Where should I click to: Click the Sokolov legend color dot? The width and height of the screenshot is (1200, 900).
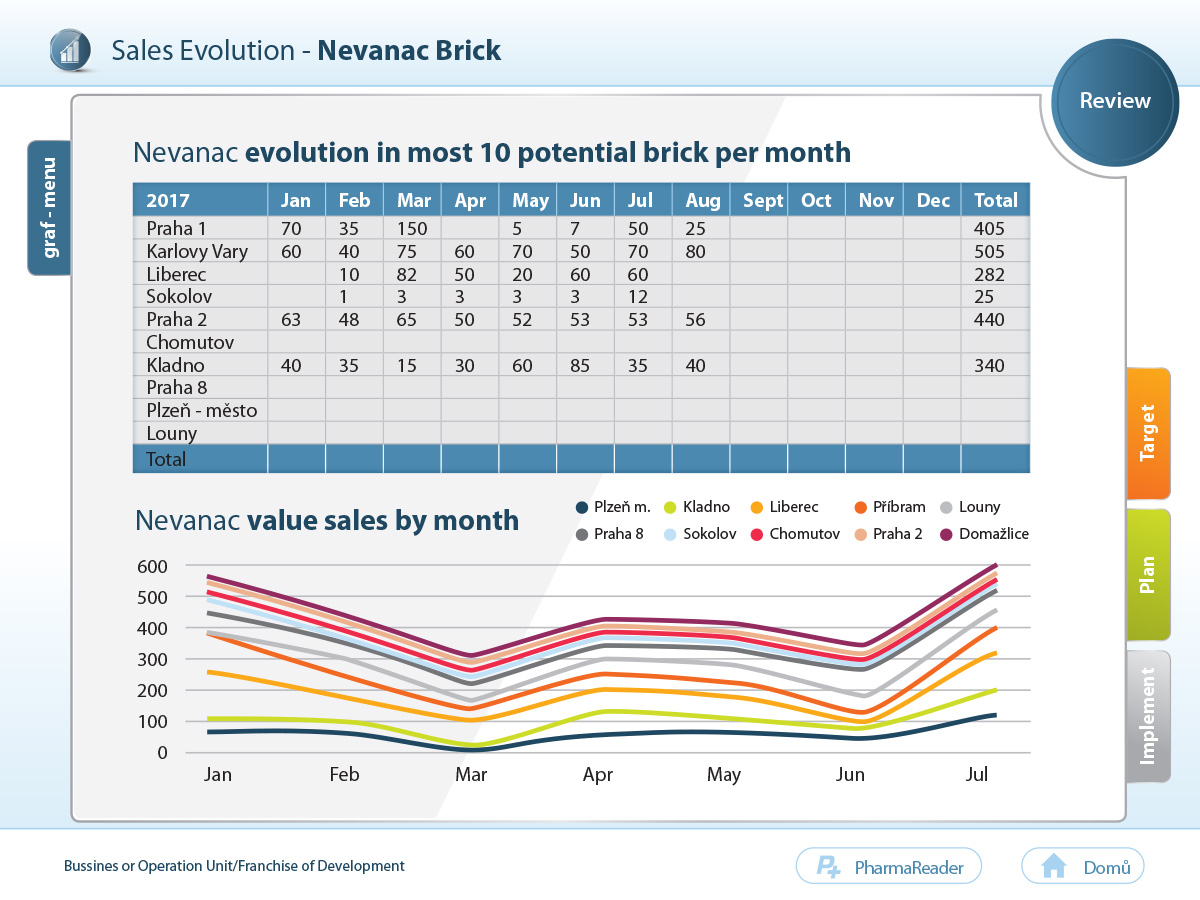click(671, 534)
